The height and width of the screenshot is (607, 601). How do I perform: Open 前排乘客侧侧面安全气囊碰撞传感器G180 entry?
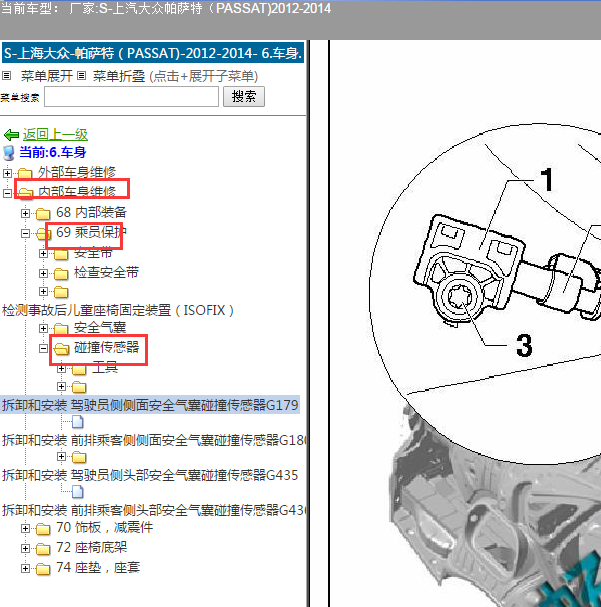[154, 440]
